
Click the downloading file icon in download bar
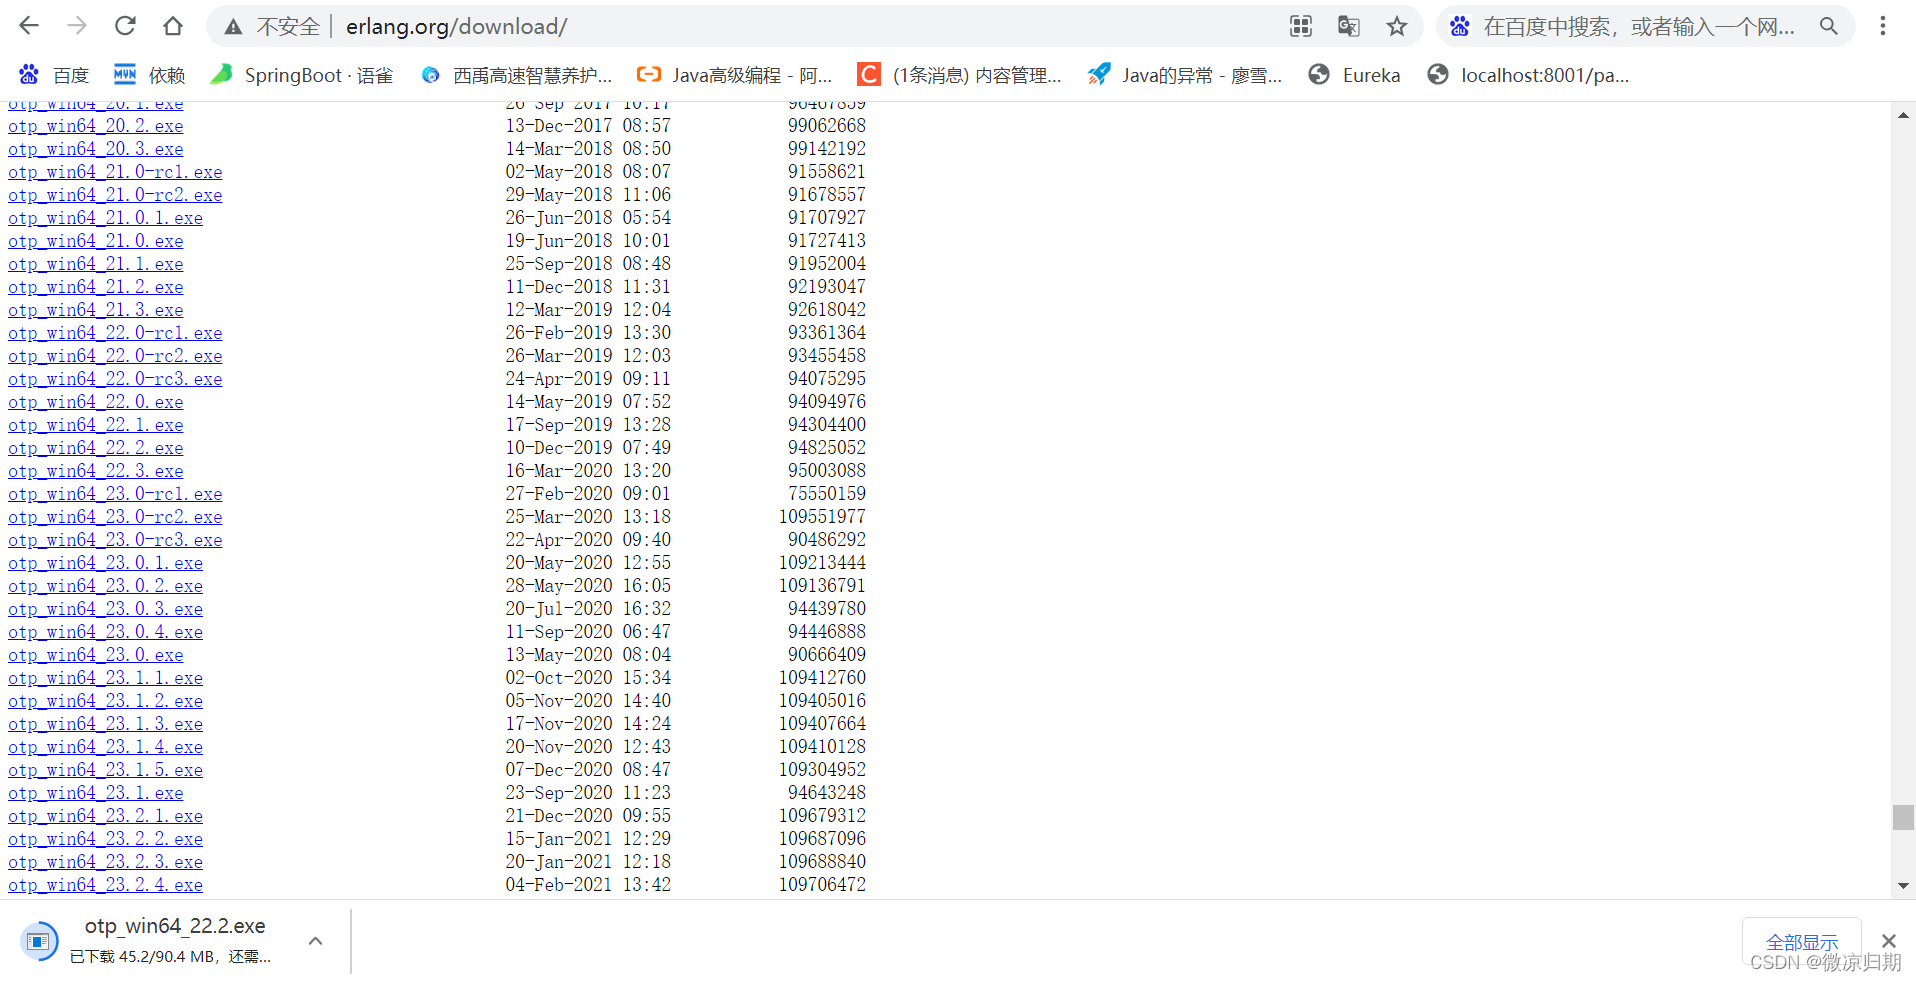(39, 941)
